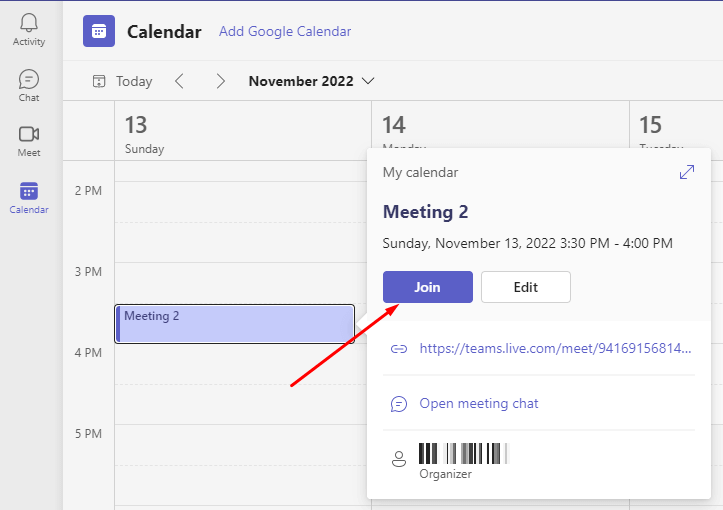Open the Chat sidebar icon
723x510 pixels.
[x=29, y=79]
